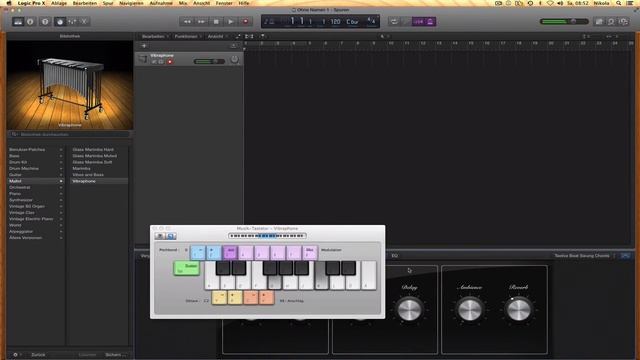The width and height of the screenshot is (640, 360).
Task: Solo the Vibraphone track
Action: pos(161,62)
